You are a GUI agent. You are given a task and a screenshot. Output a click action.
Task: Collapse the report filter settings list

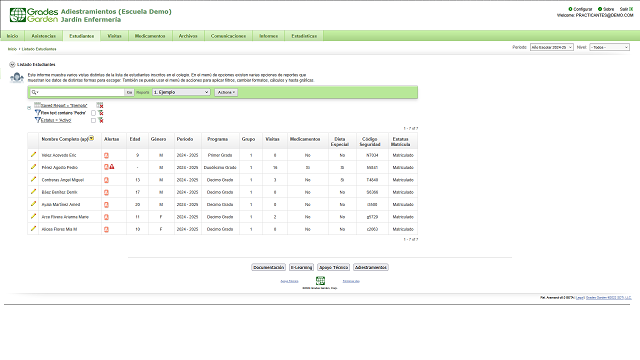pyautogui.click(x=29, y=108)
